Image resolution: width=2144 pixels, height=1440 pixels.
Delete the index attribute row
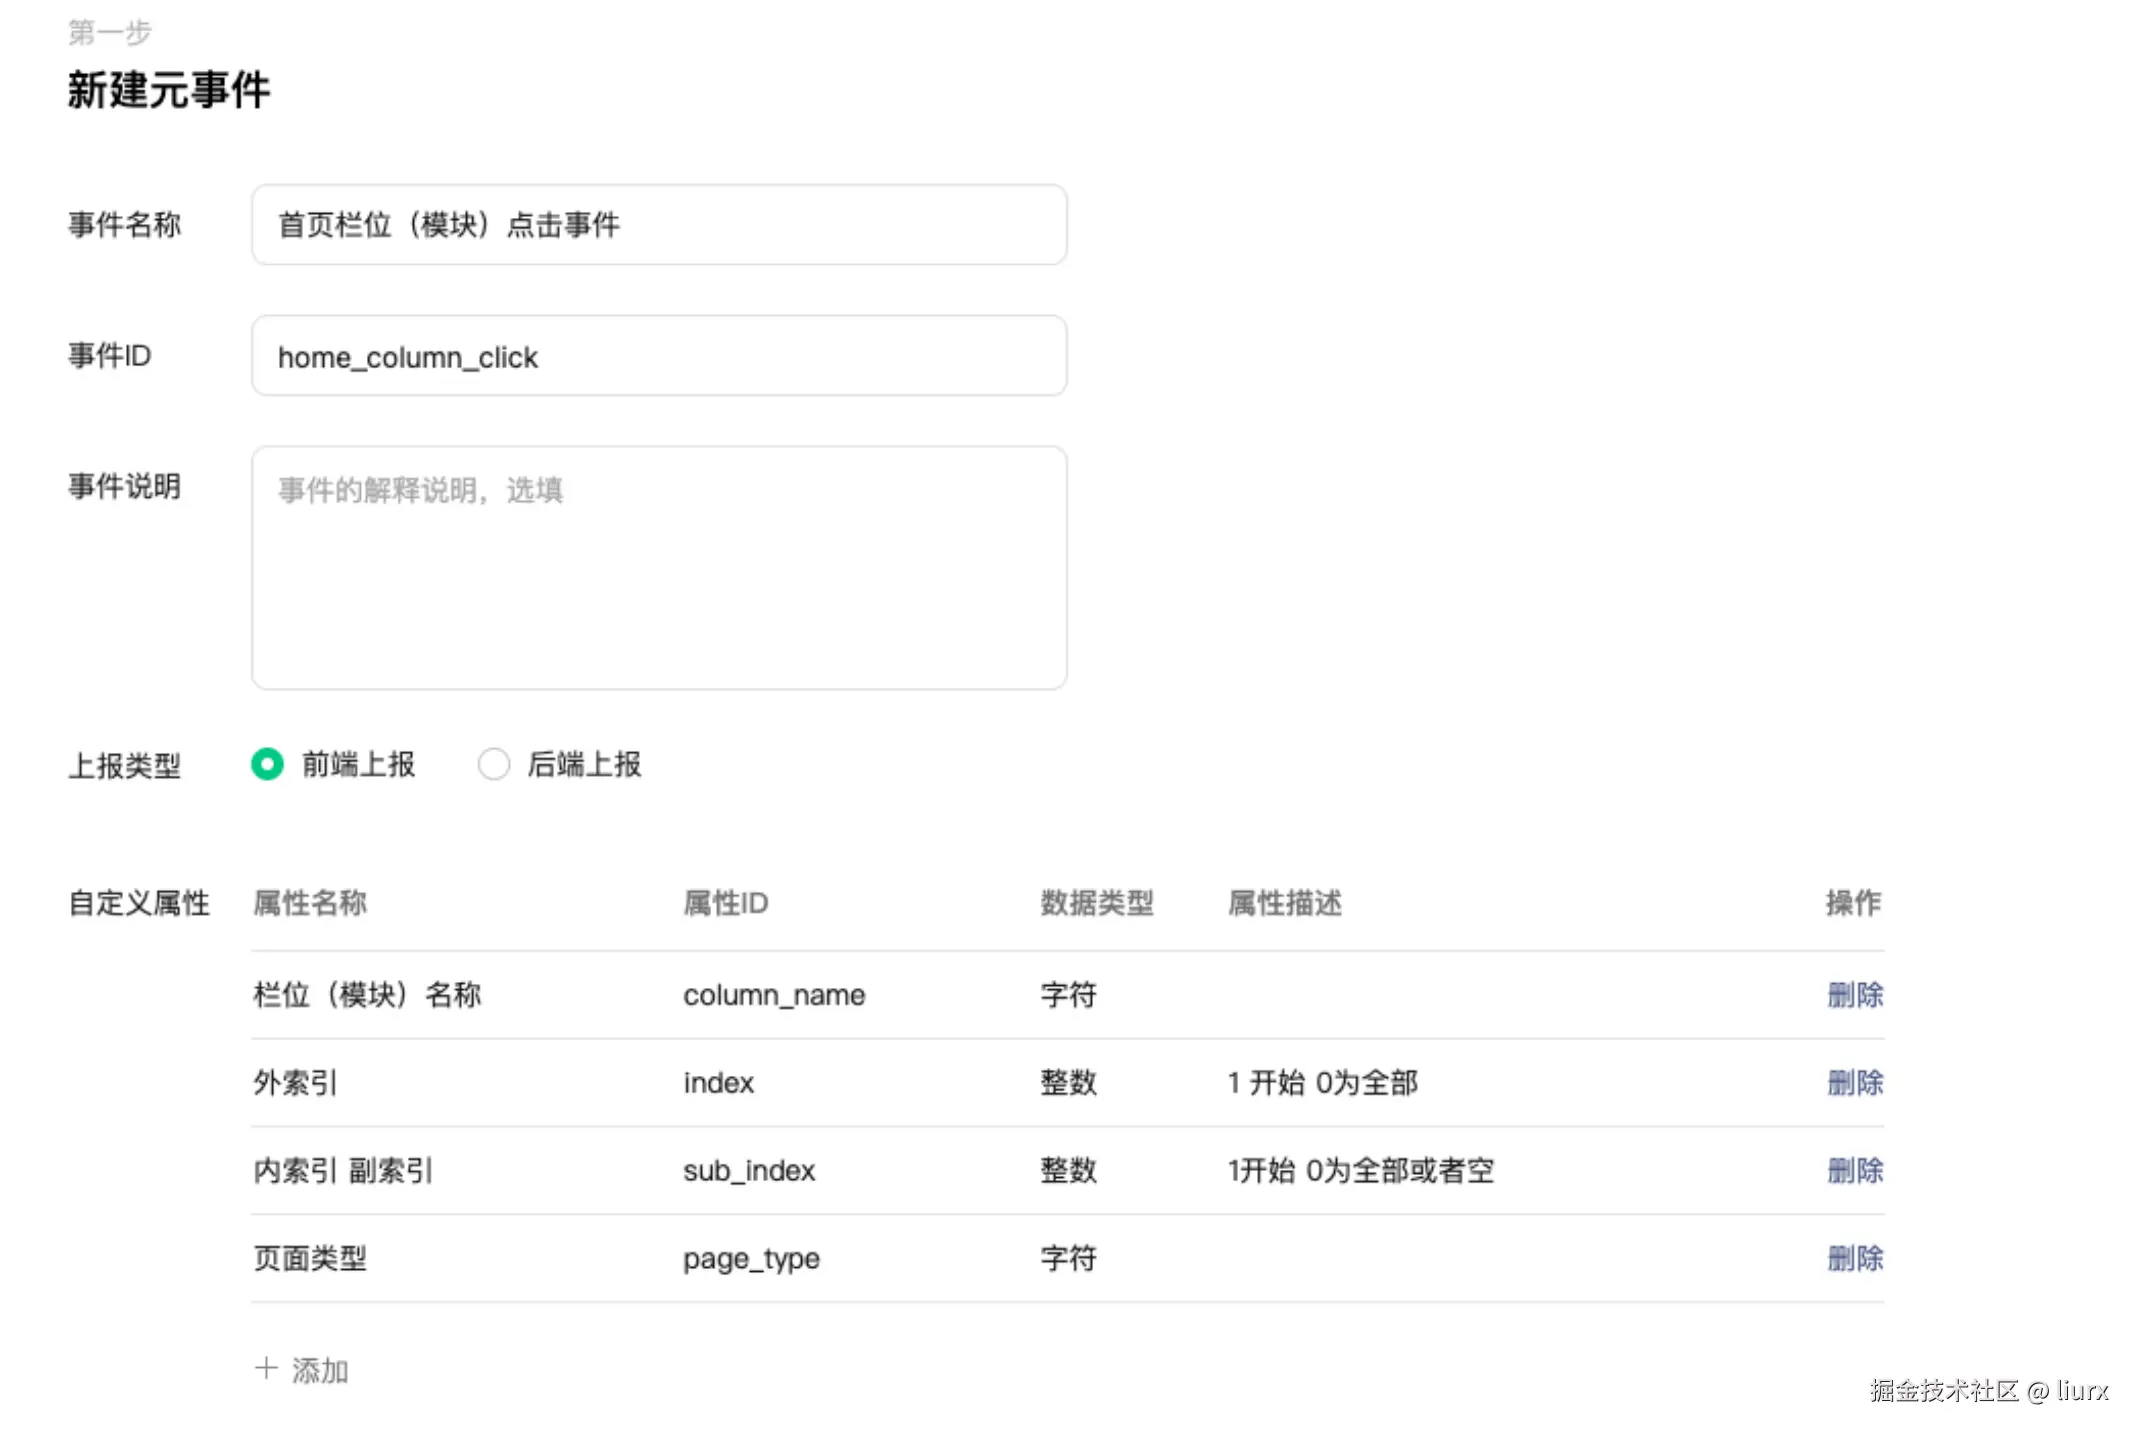tap(1855, 1083)
